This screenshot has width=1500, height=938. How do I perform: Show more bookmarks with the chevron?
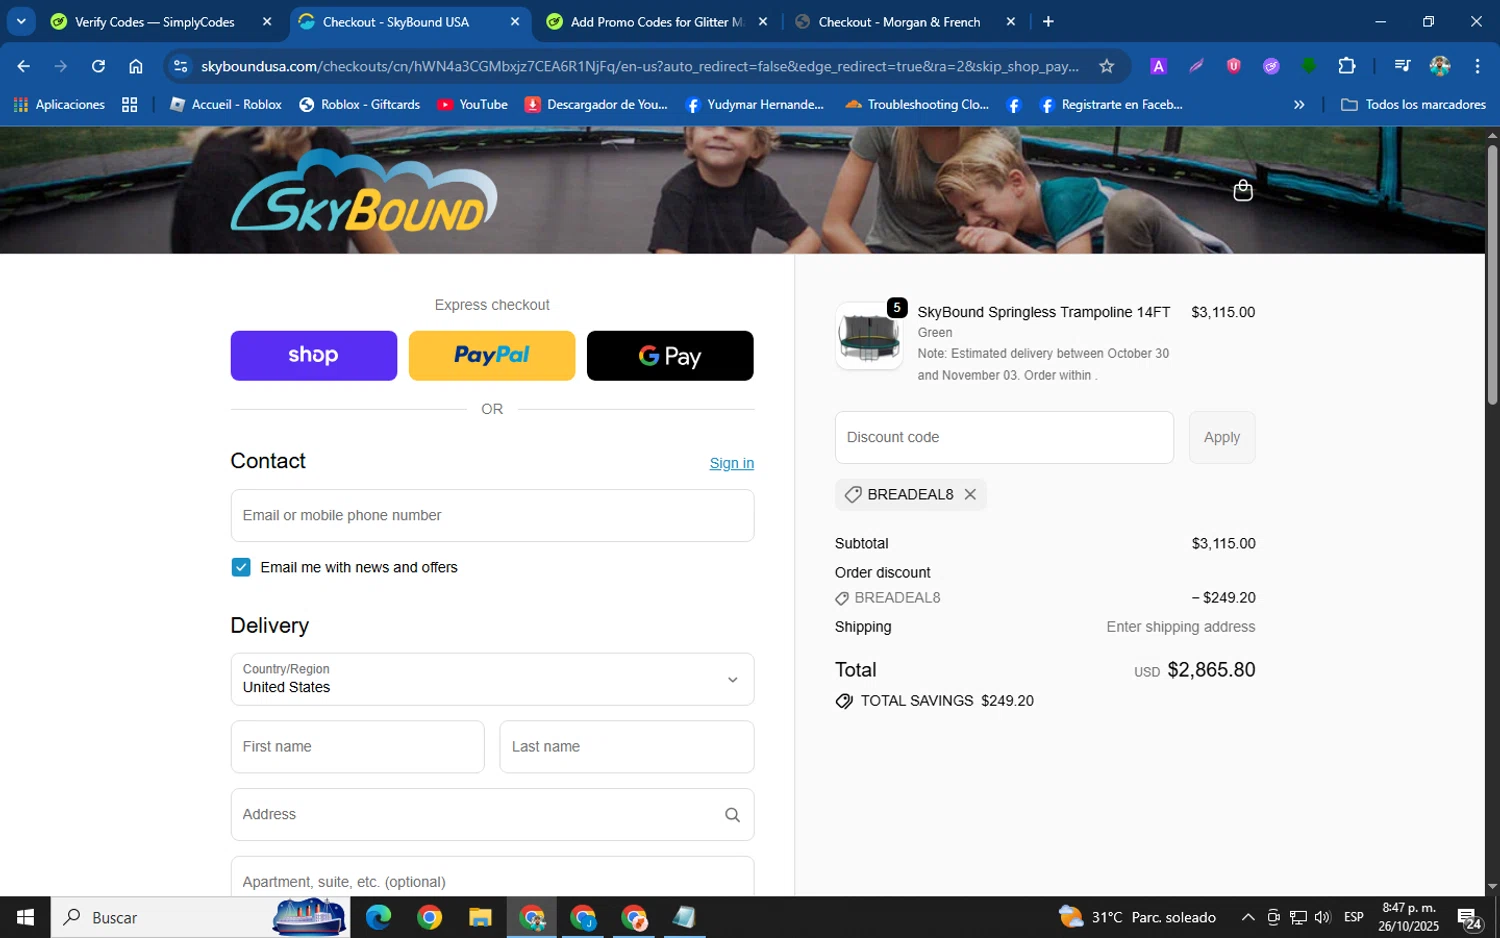tap(1299, 104)
